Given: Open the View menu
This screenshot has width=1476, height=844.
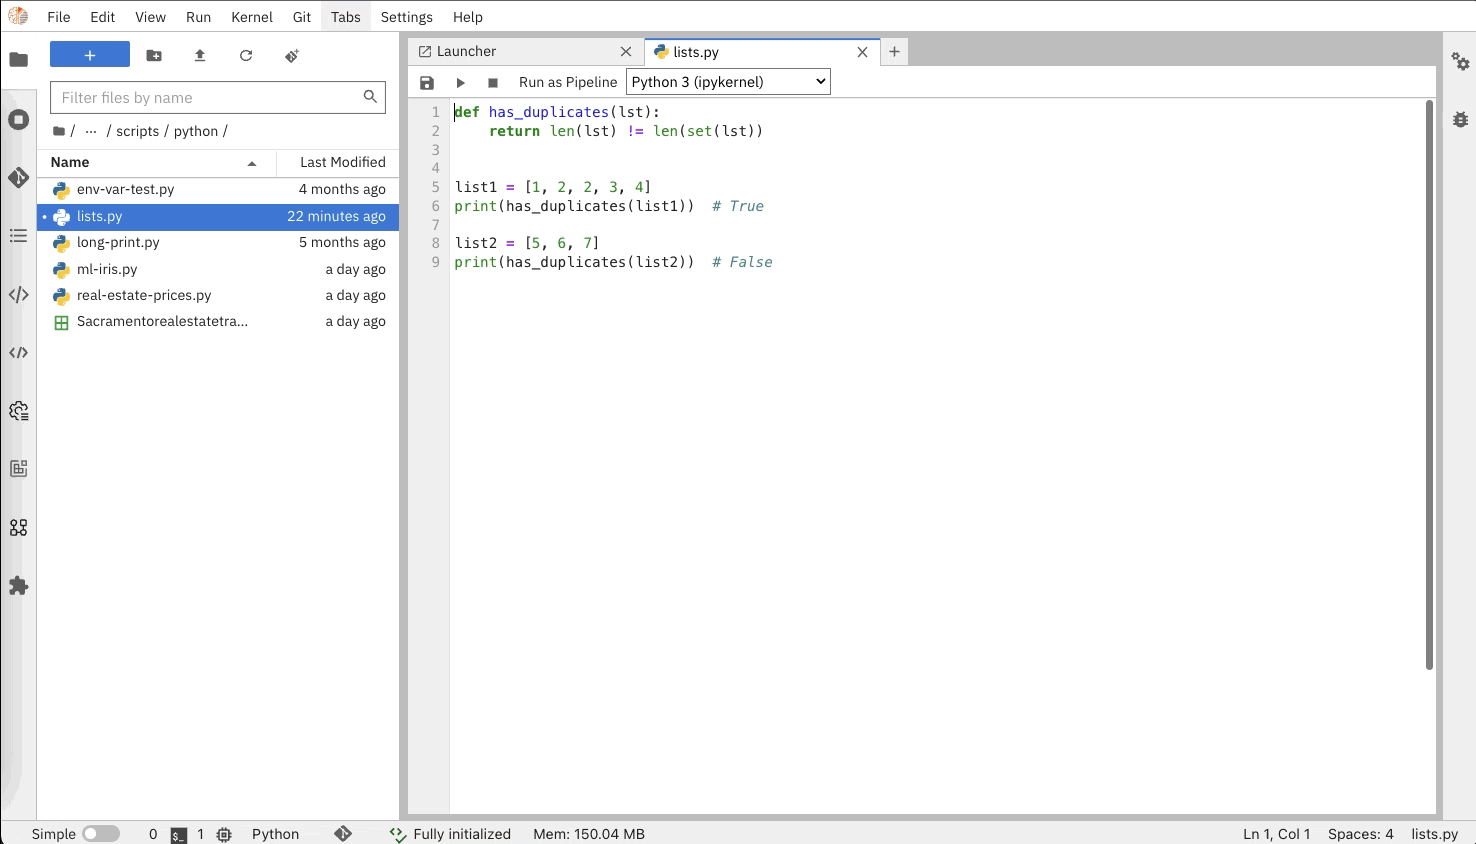Looking at the screenshot, I should click(150, 17).
